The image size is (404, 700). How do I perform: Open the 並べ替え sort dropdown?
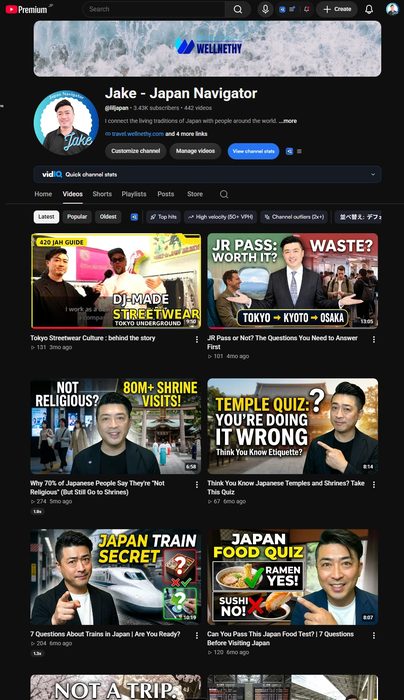pyautogui.click(x=359, y=217)
